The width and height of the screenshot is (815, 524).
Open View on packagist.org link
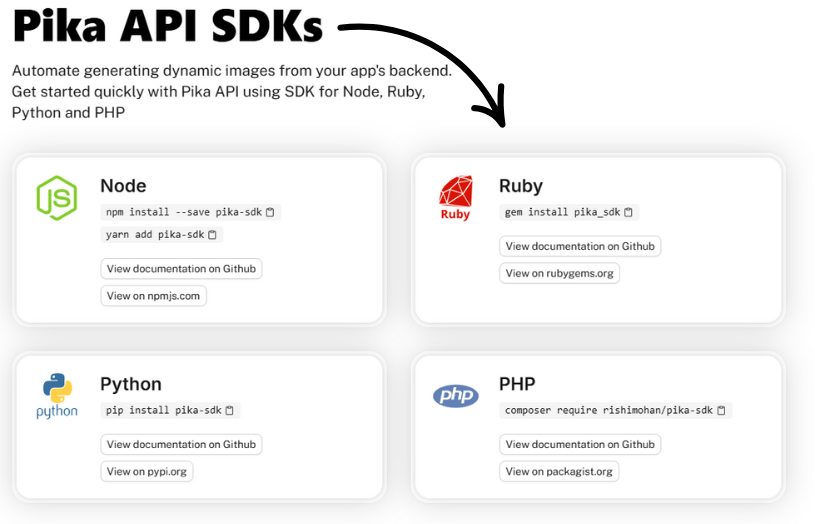pos(559,471)
